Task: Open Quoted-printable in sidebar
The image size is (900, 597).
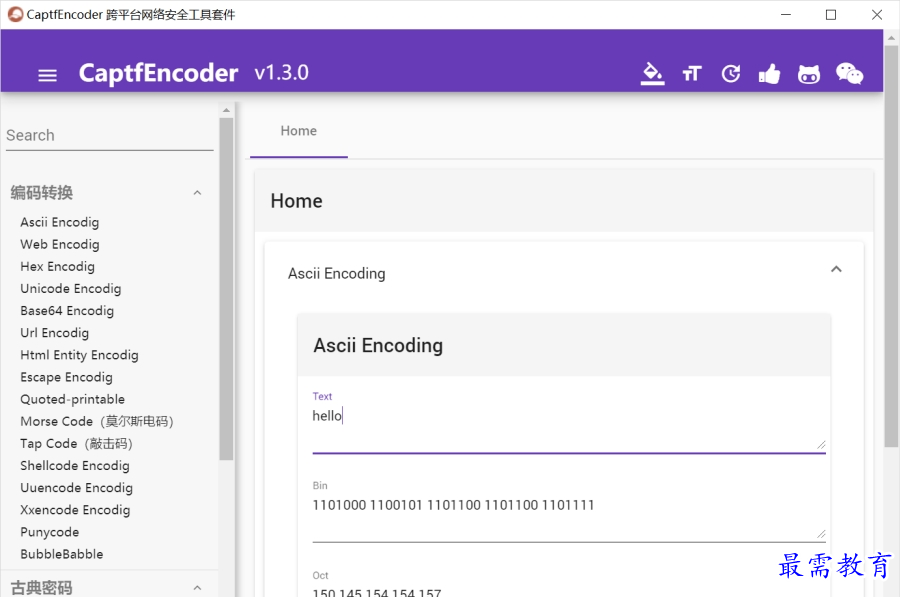Action: [x=72, y=400]
